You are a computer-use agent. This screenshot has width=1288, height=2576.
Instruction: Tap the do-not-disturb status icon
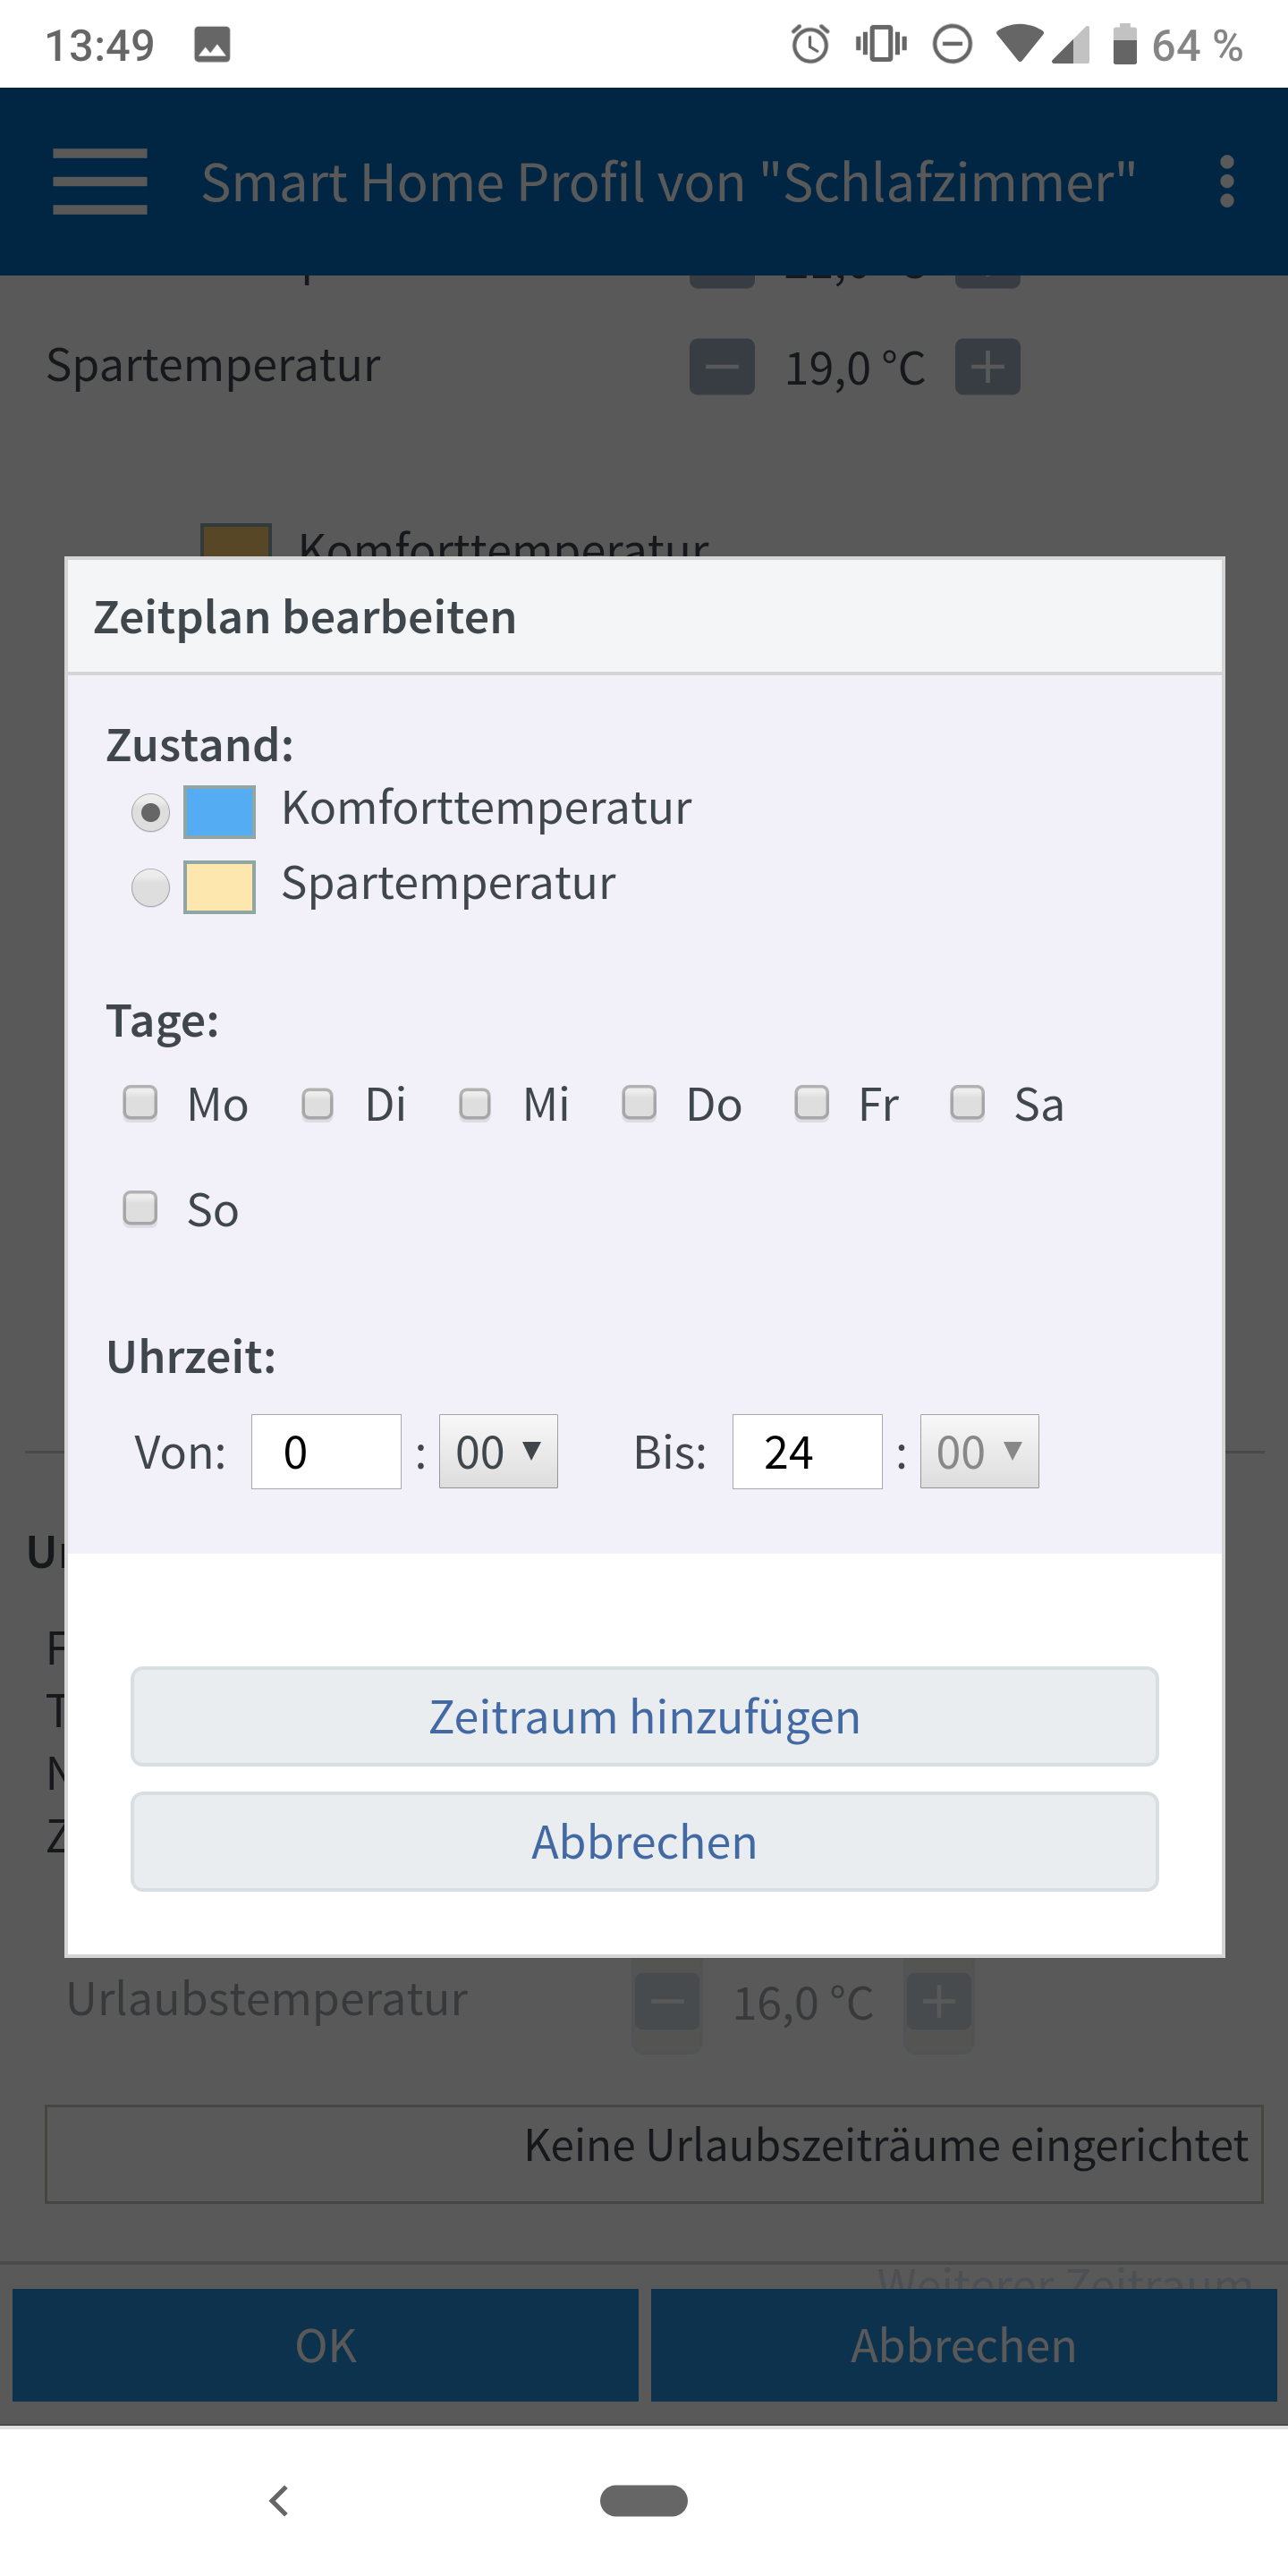pos(952,45)
